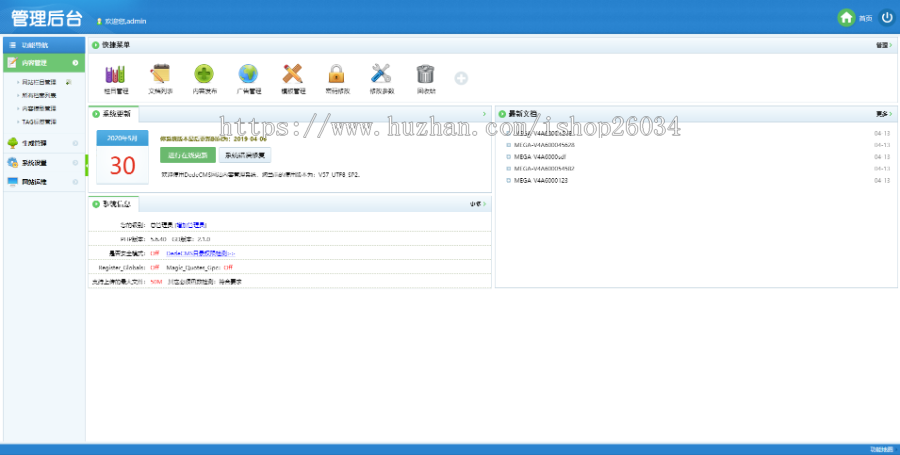Expand the sidebar section with monitor icon
Image resolution: width=900 pixels, height=455 pixels.
(x=44, y=182)
